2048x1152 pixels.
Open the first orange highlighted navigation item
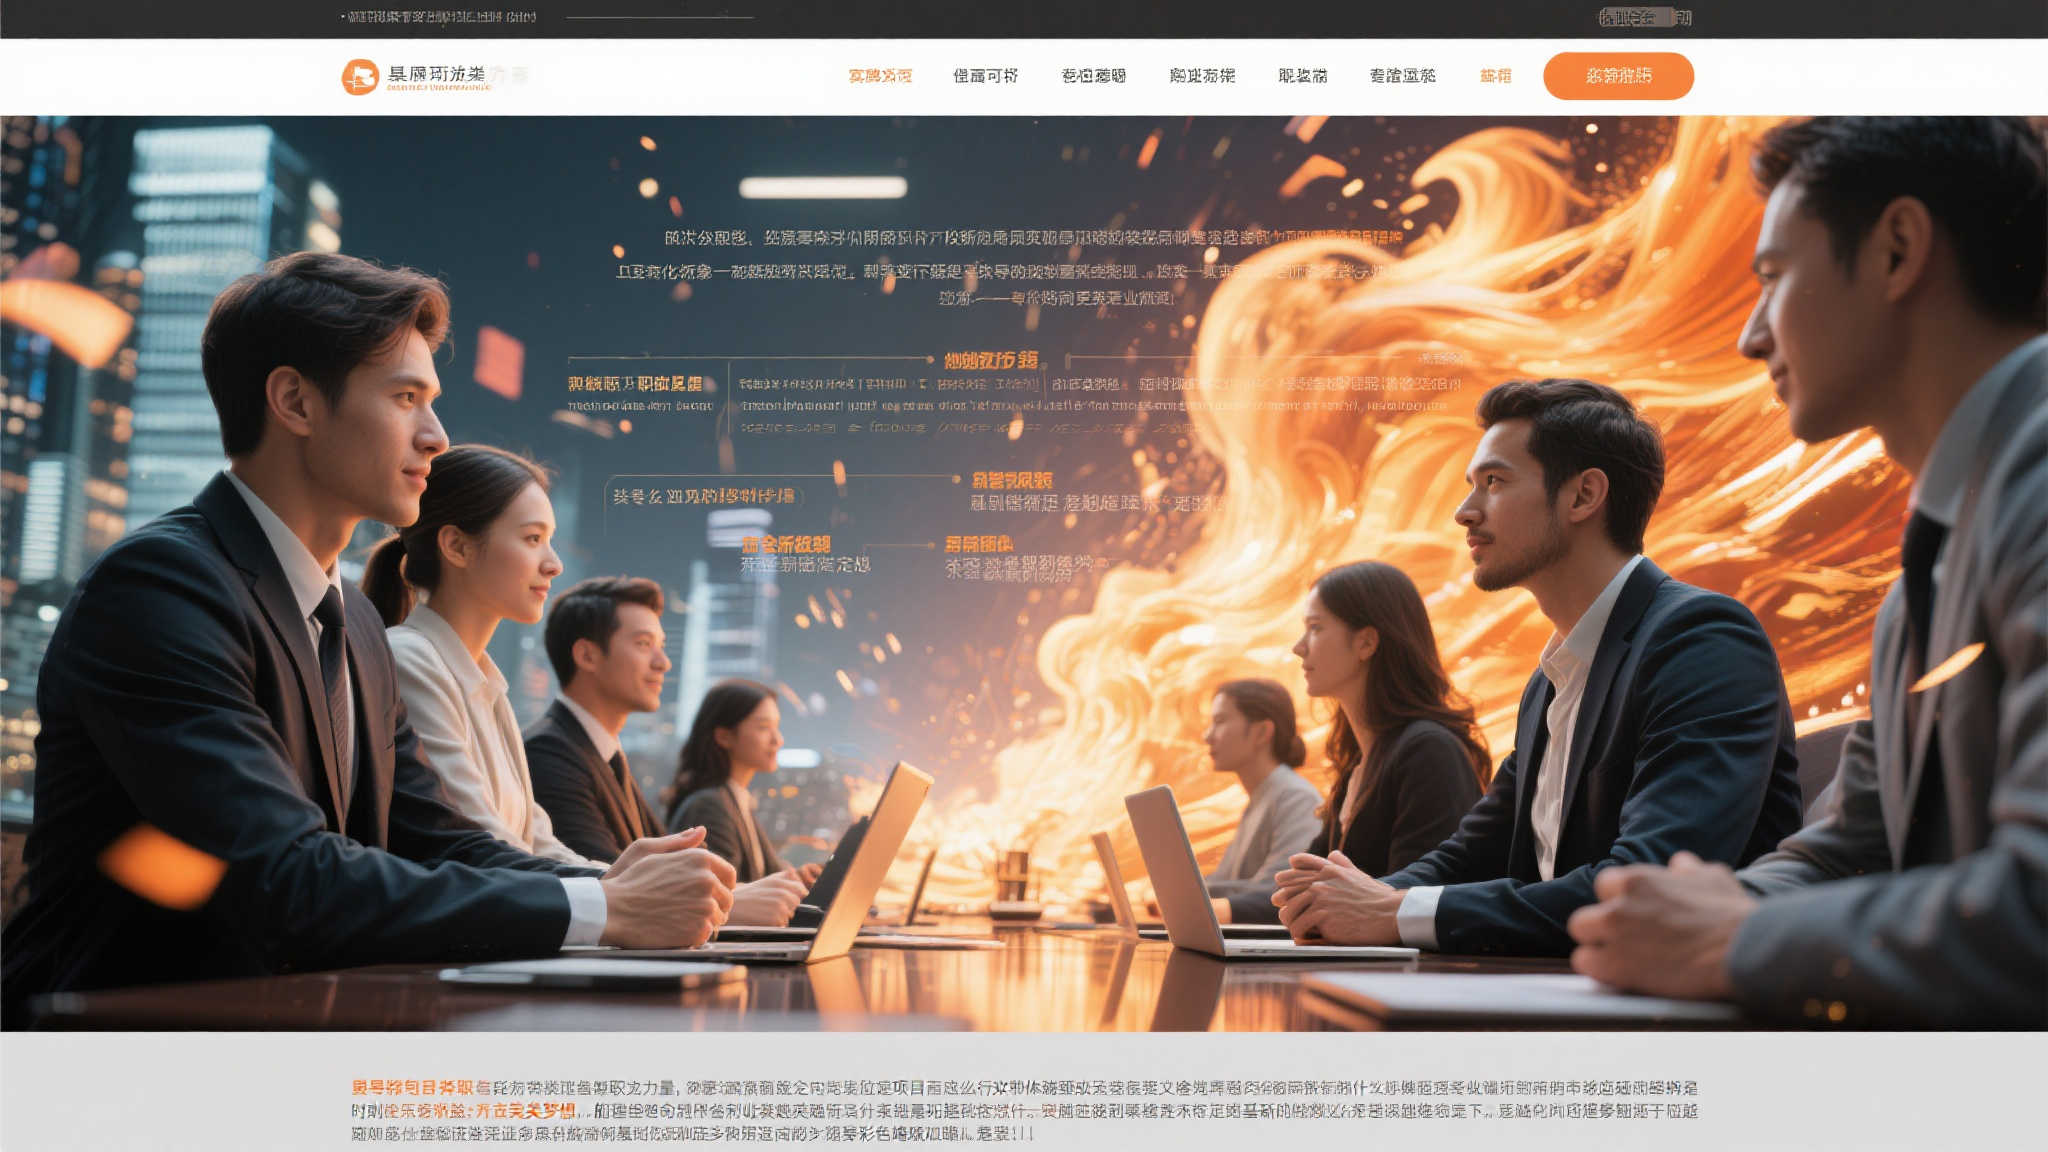click(880, 76)
